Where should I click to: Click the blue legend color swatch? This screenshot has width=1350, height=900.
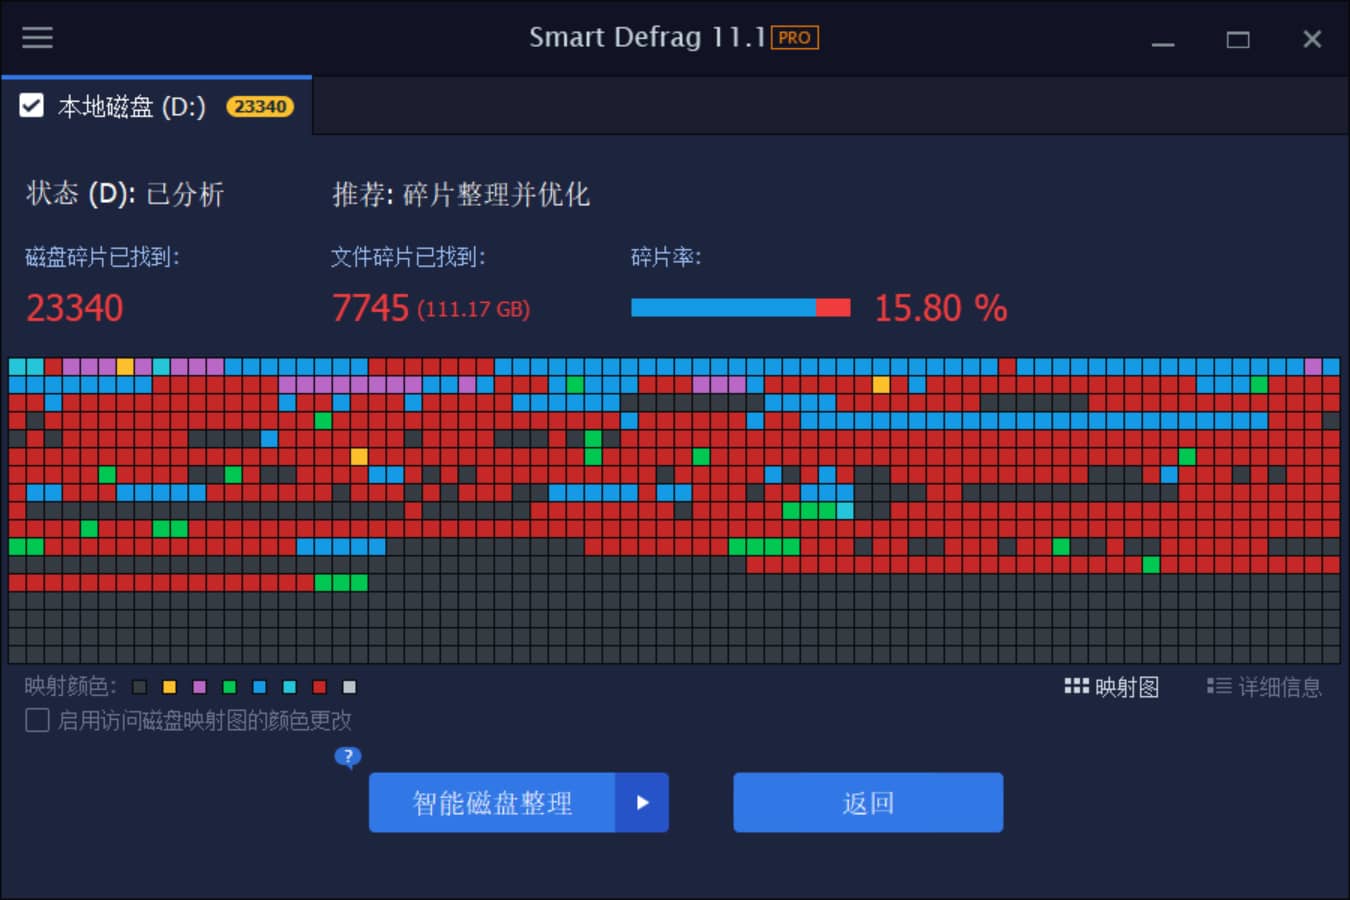260,687
